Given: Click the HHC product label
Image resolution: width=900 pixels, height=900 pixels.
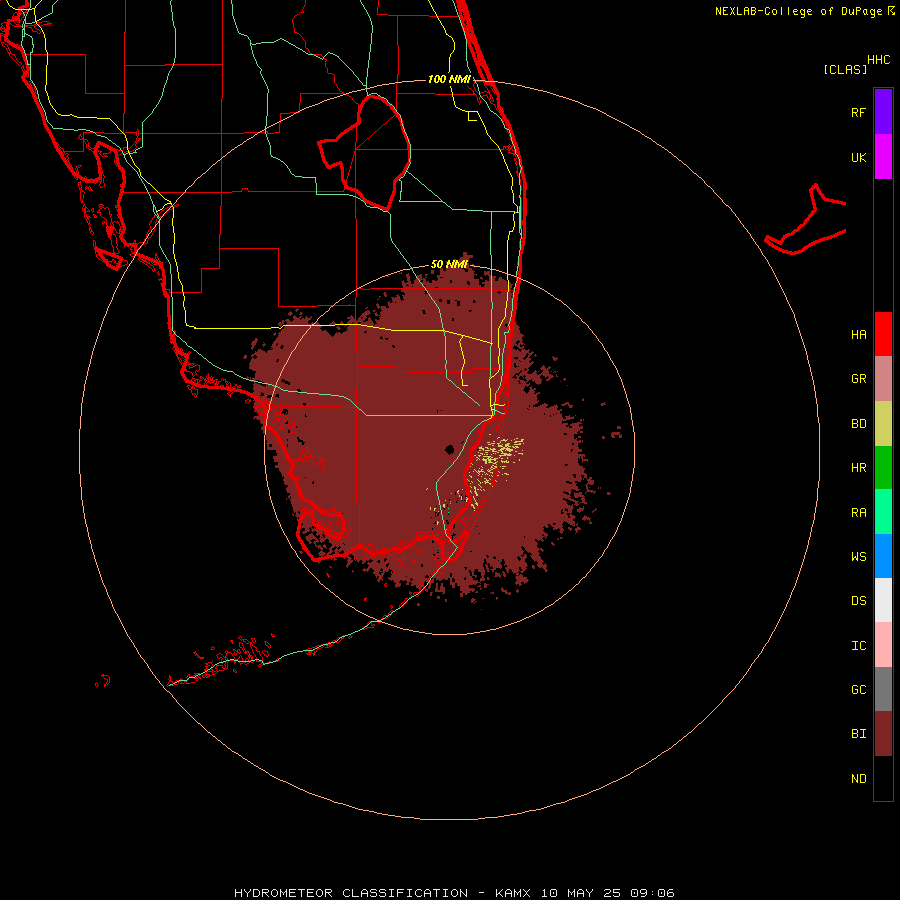Looking at the screenshot, I should tap(878, 60).
